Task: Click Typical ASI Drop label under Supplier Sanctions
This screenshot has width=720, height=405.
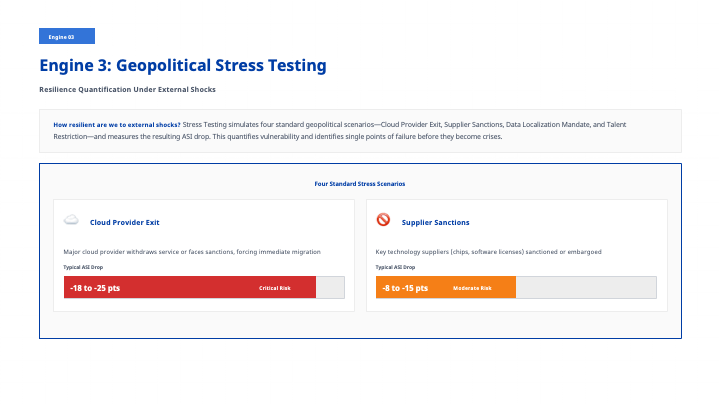Action: 395,267
